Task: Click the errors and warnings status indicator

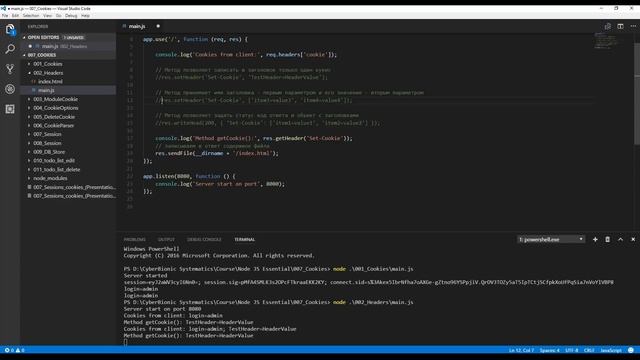Action: [x=14, y=350]
